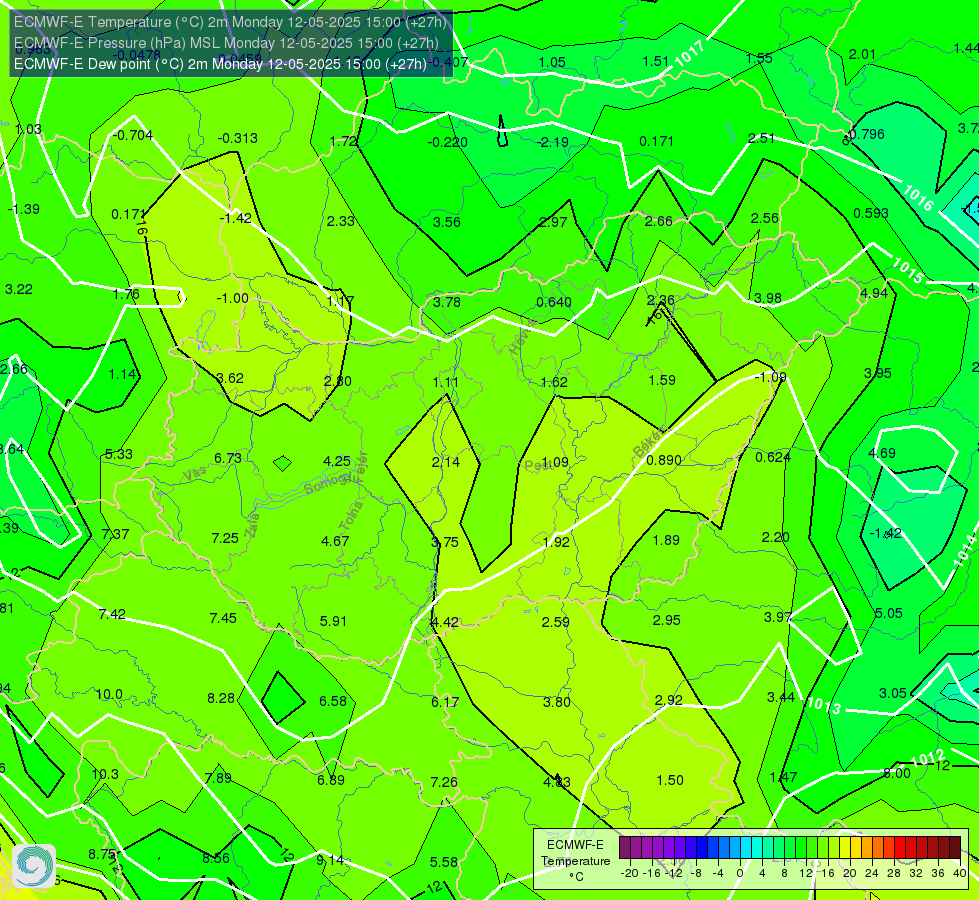Click the dew point value 7.42
979x900 pixels.
click(x=112, y=615)
